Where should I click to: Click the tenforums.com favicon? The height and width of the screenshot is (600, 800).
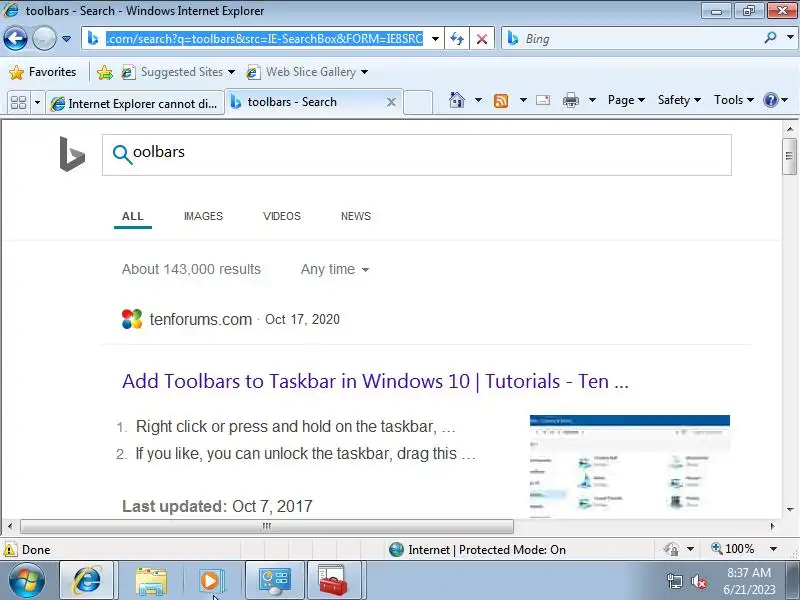132,319
